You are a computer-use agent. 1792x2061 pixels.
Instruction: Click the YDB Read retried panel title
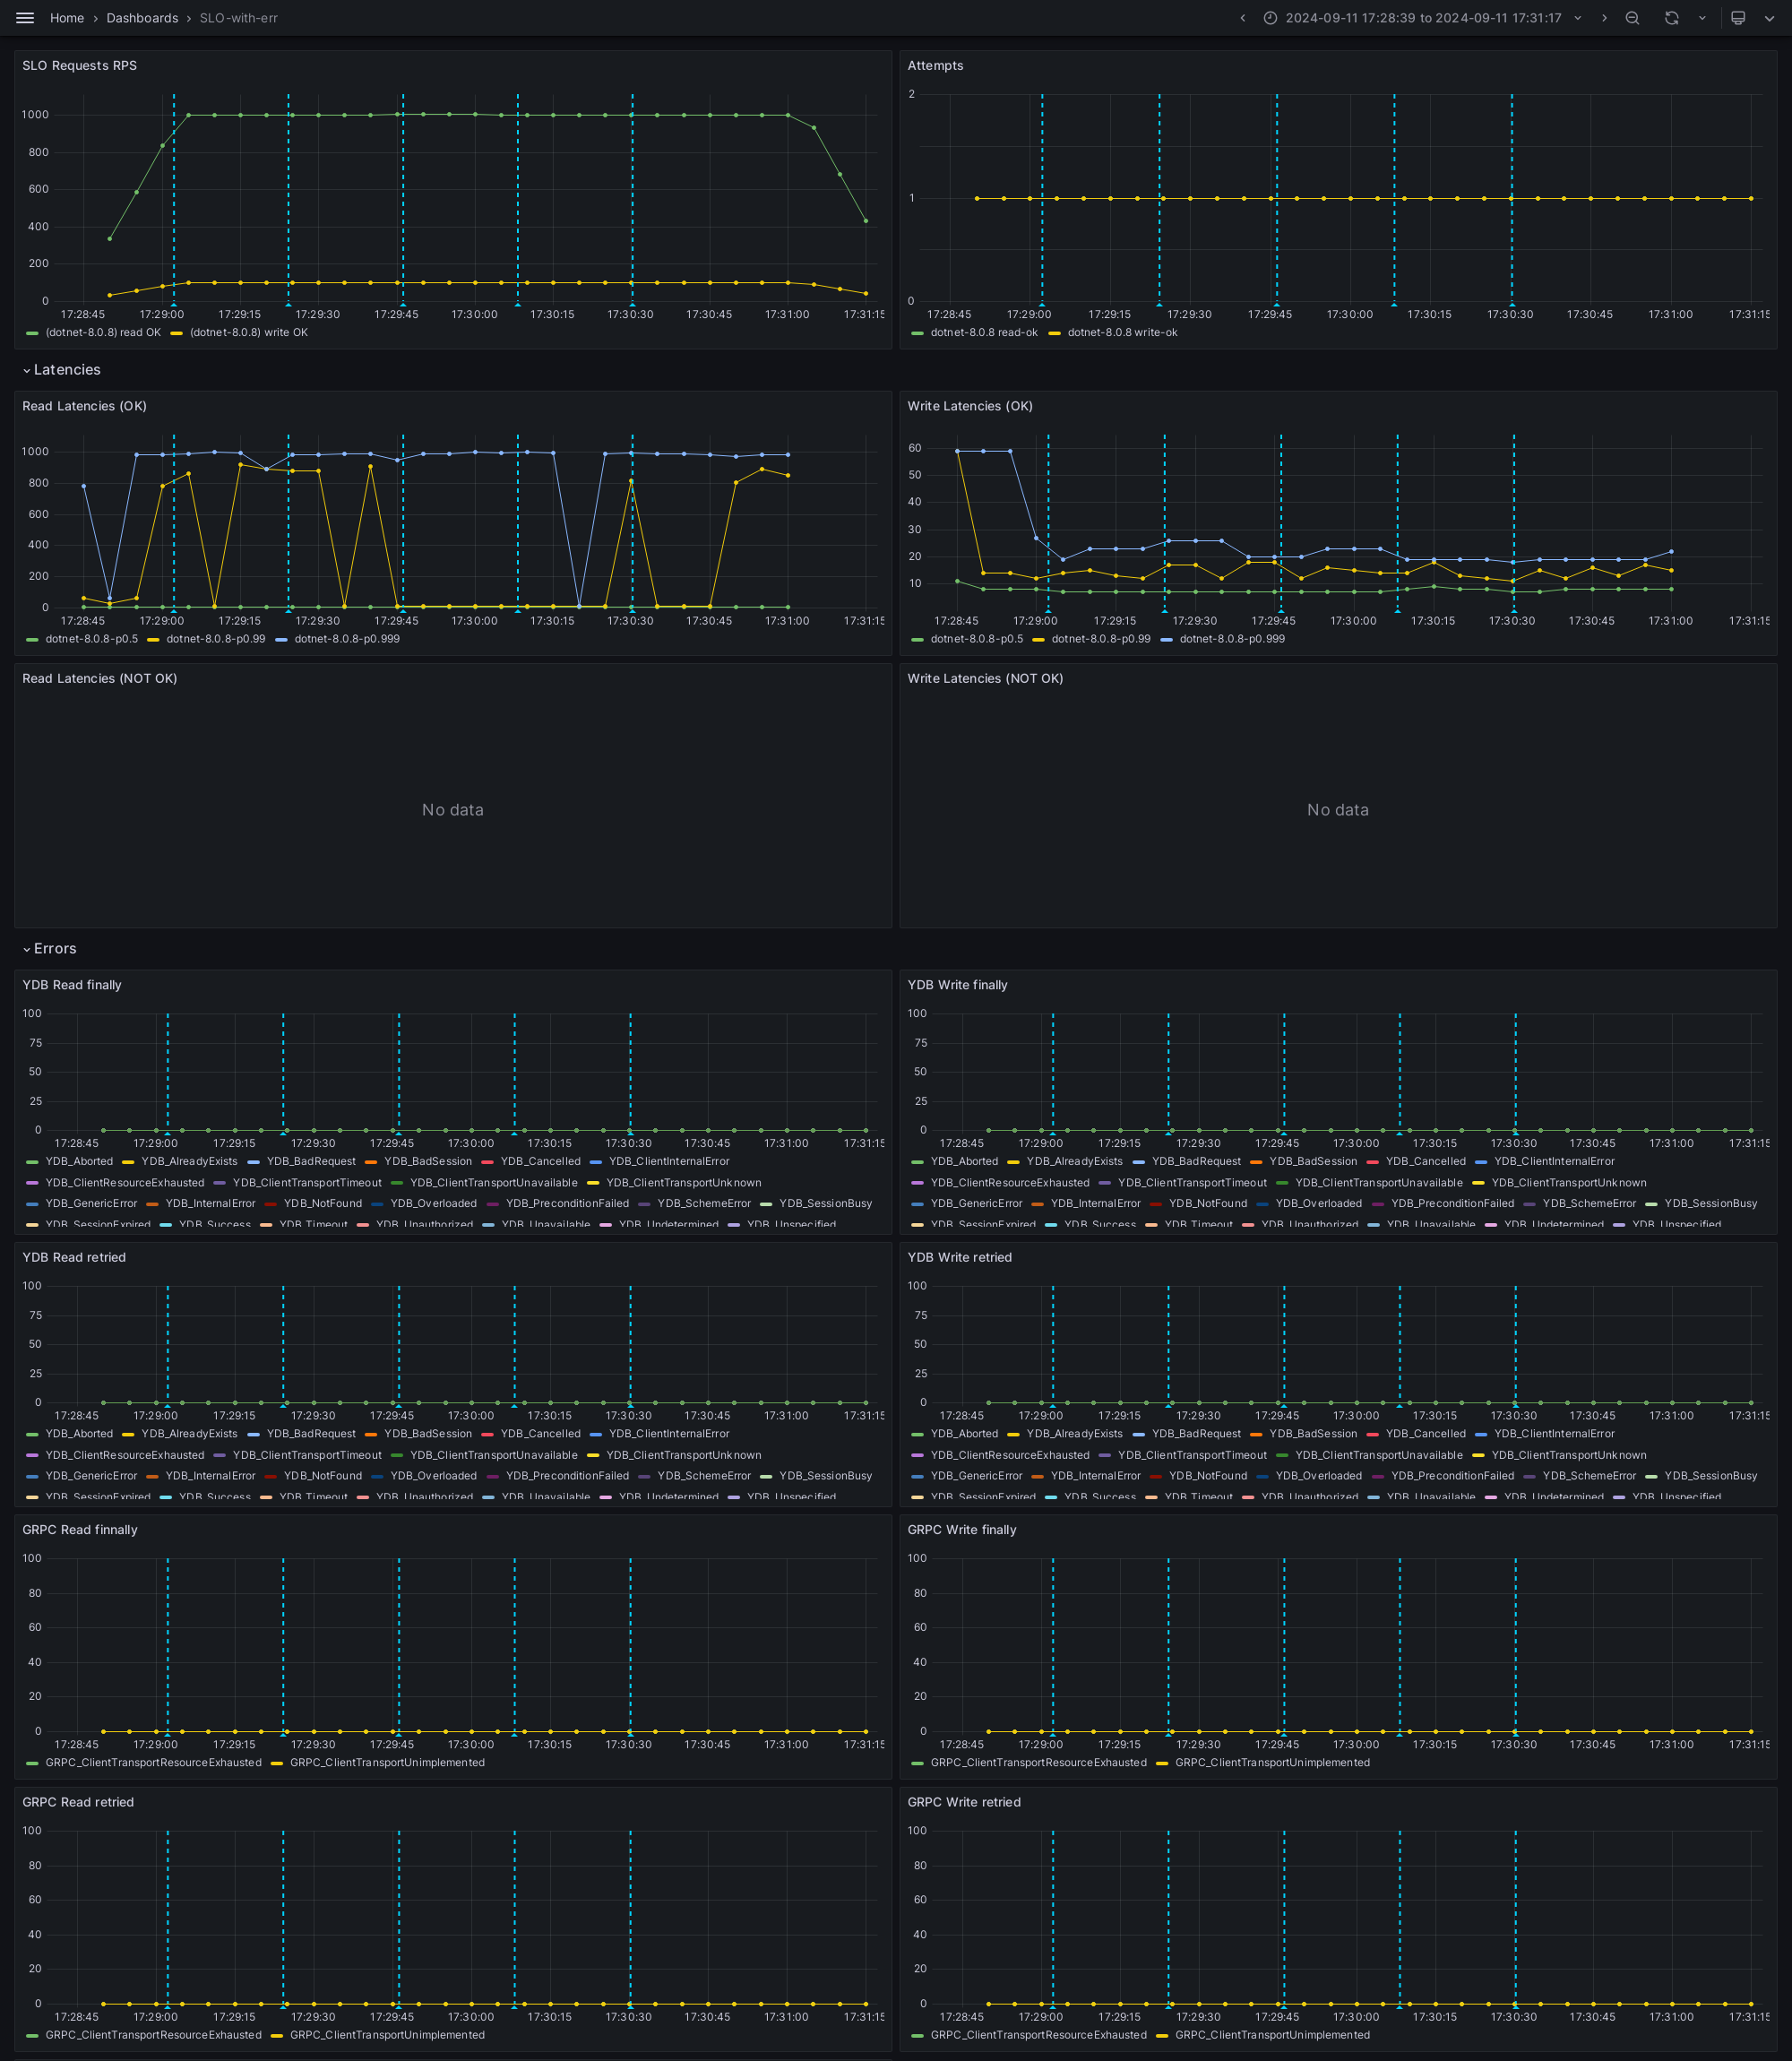[x=74, y=1257]
